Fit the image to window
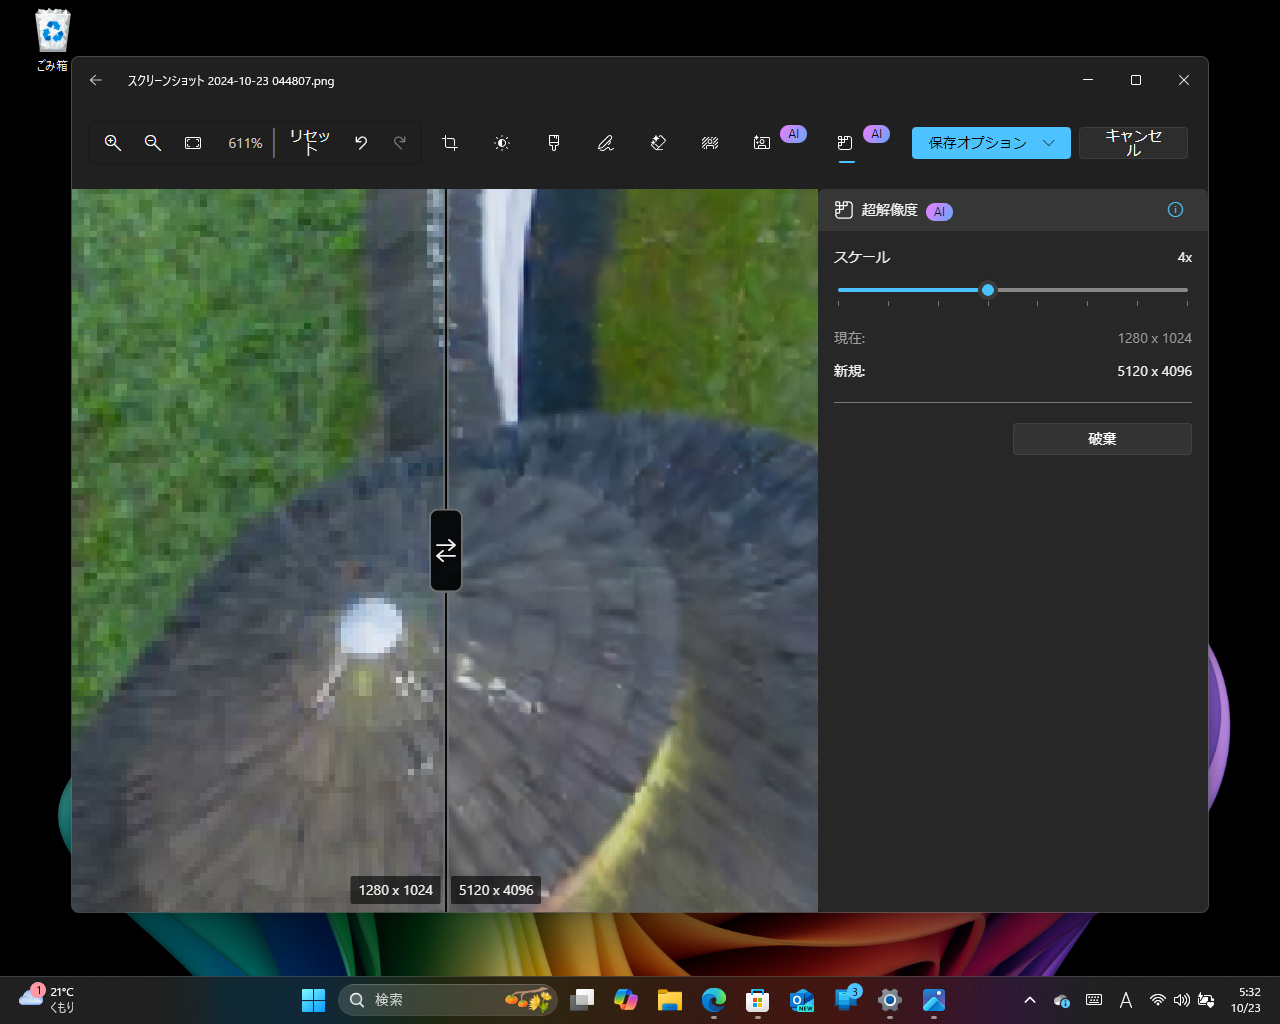Screen dimensions: 1280x1024 coord(193,143)
